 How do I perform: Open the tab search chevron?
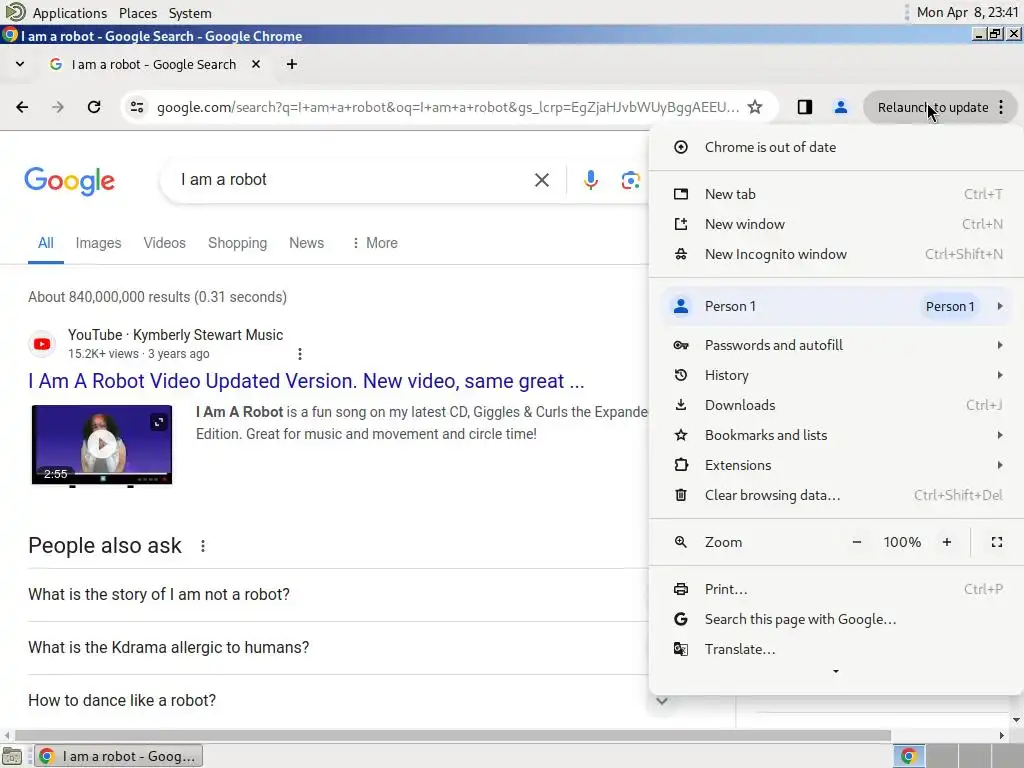click(20, 64)
